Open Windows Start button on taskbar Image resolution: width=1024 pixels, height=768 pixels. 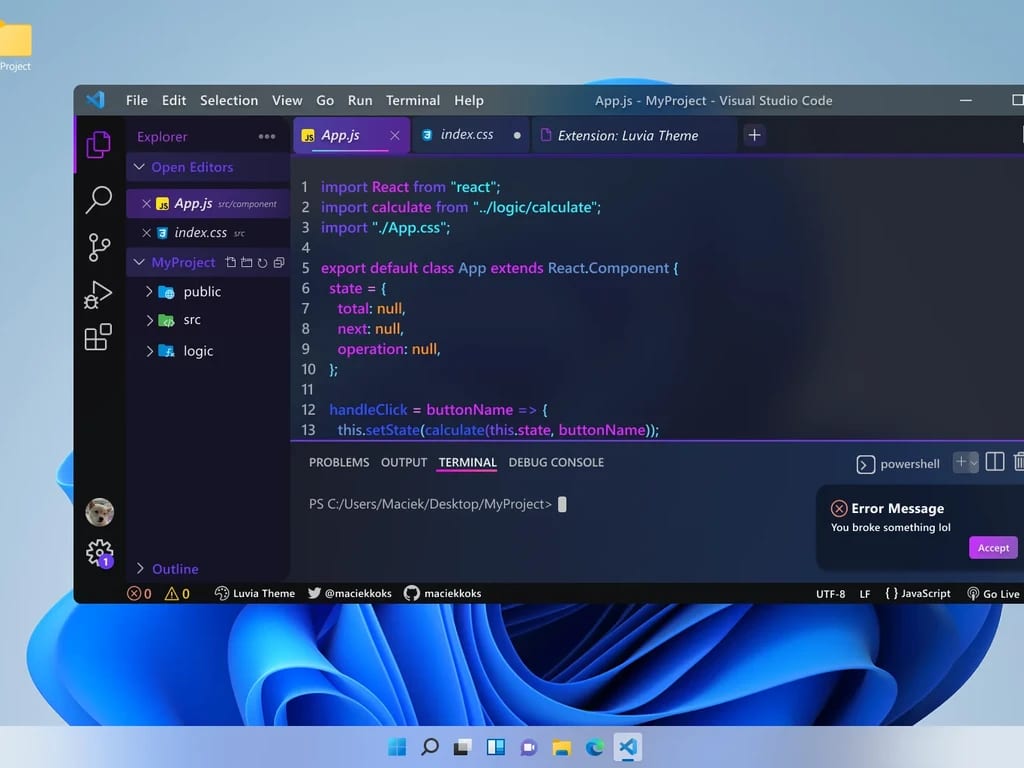pos(396,746)
